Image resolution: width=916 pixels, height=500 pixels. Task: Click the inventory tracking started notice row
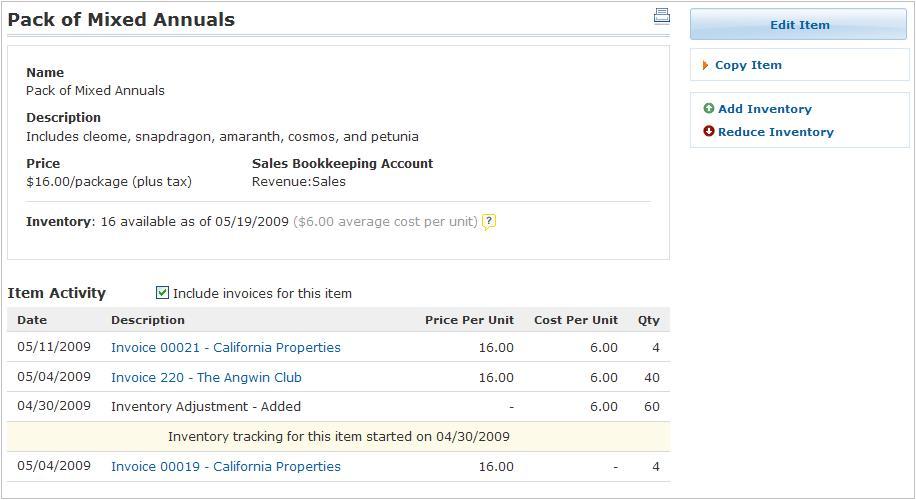(x=339, y=436)
